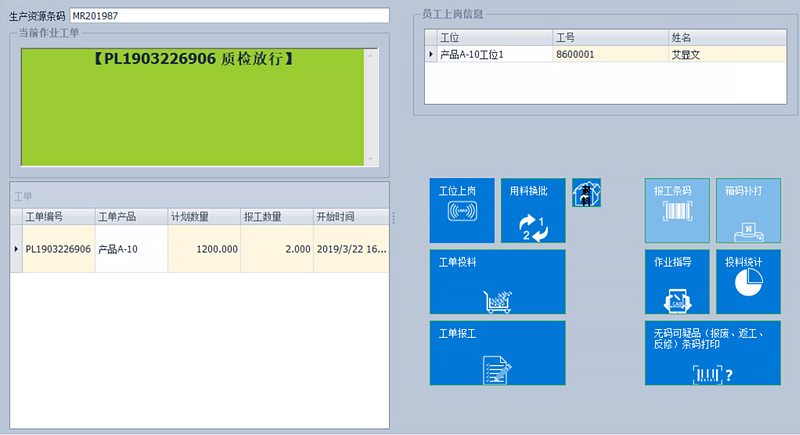Open the 作业指导 work instruction tile
The image size is (800, 435).
tap(677, 282)
